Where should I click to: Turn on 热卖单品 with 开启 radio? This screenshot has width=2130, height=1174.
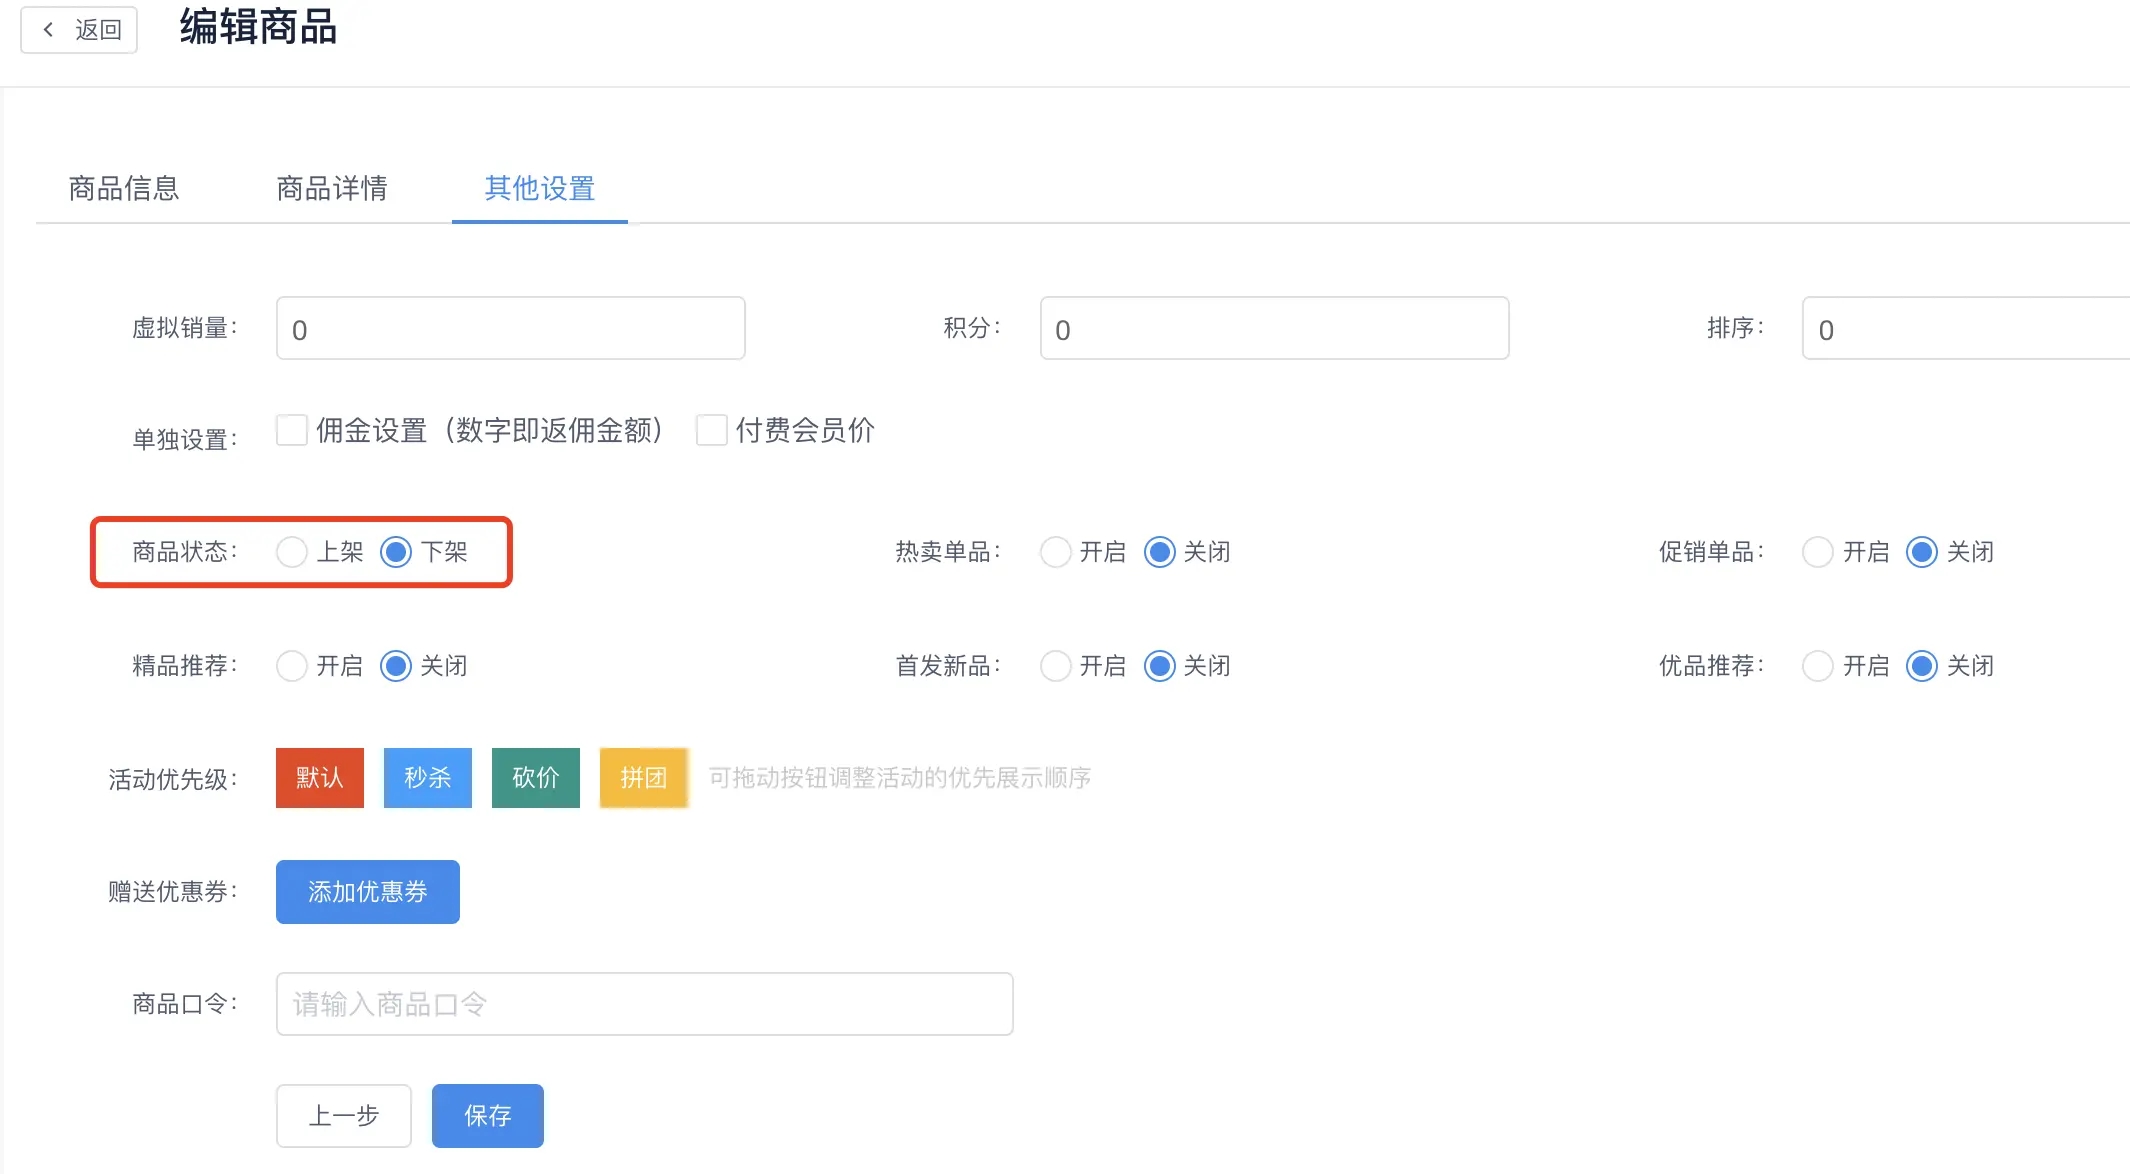(1055, 552)
